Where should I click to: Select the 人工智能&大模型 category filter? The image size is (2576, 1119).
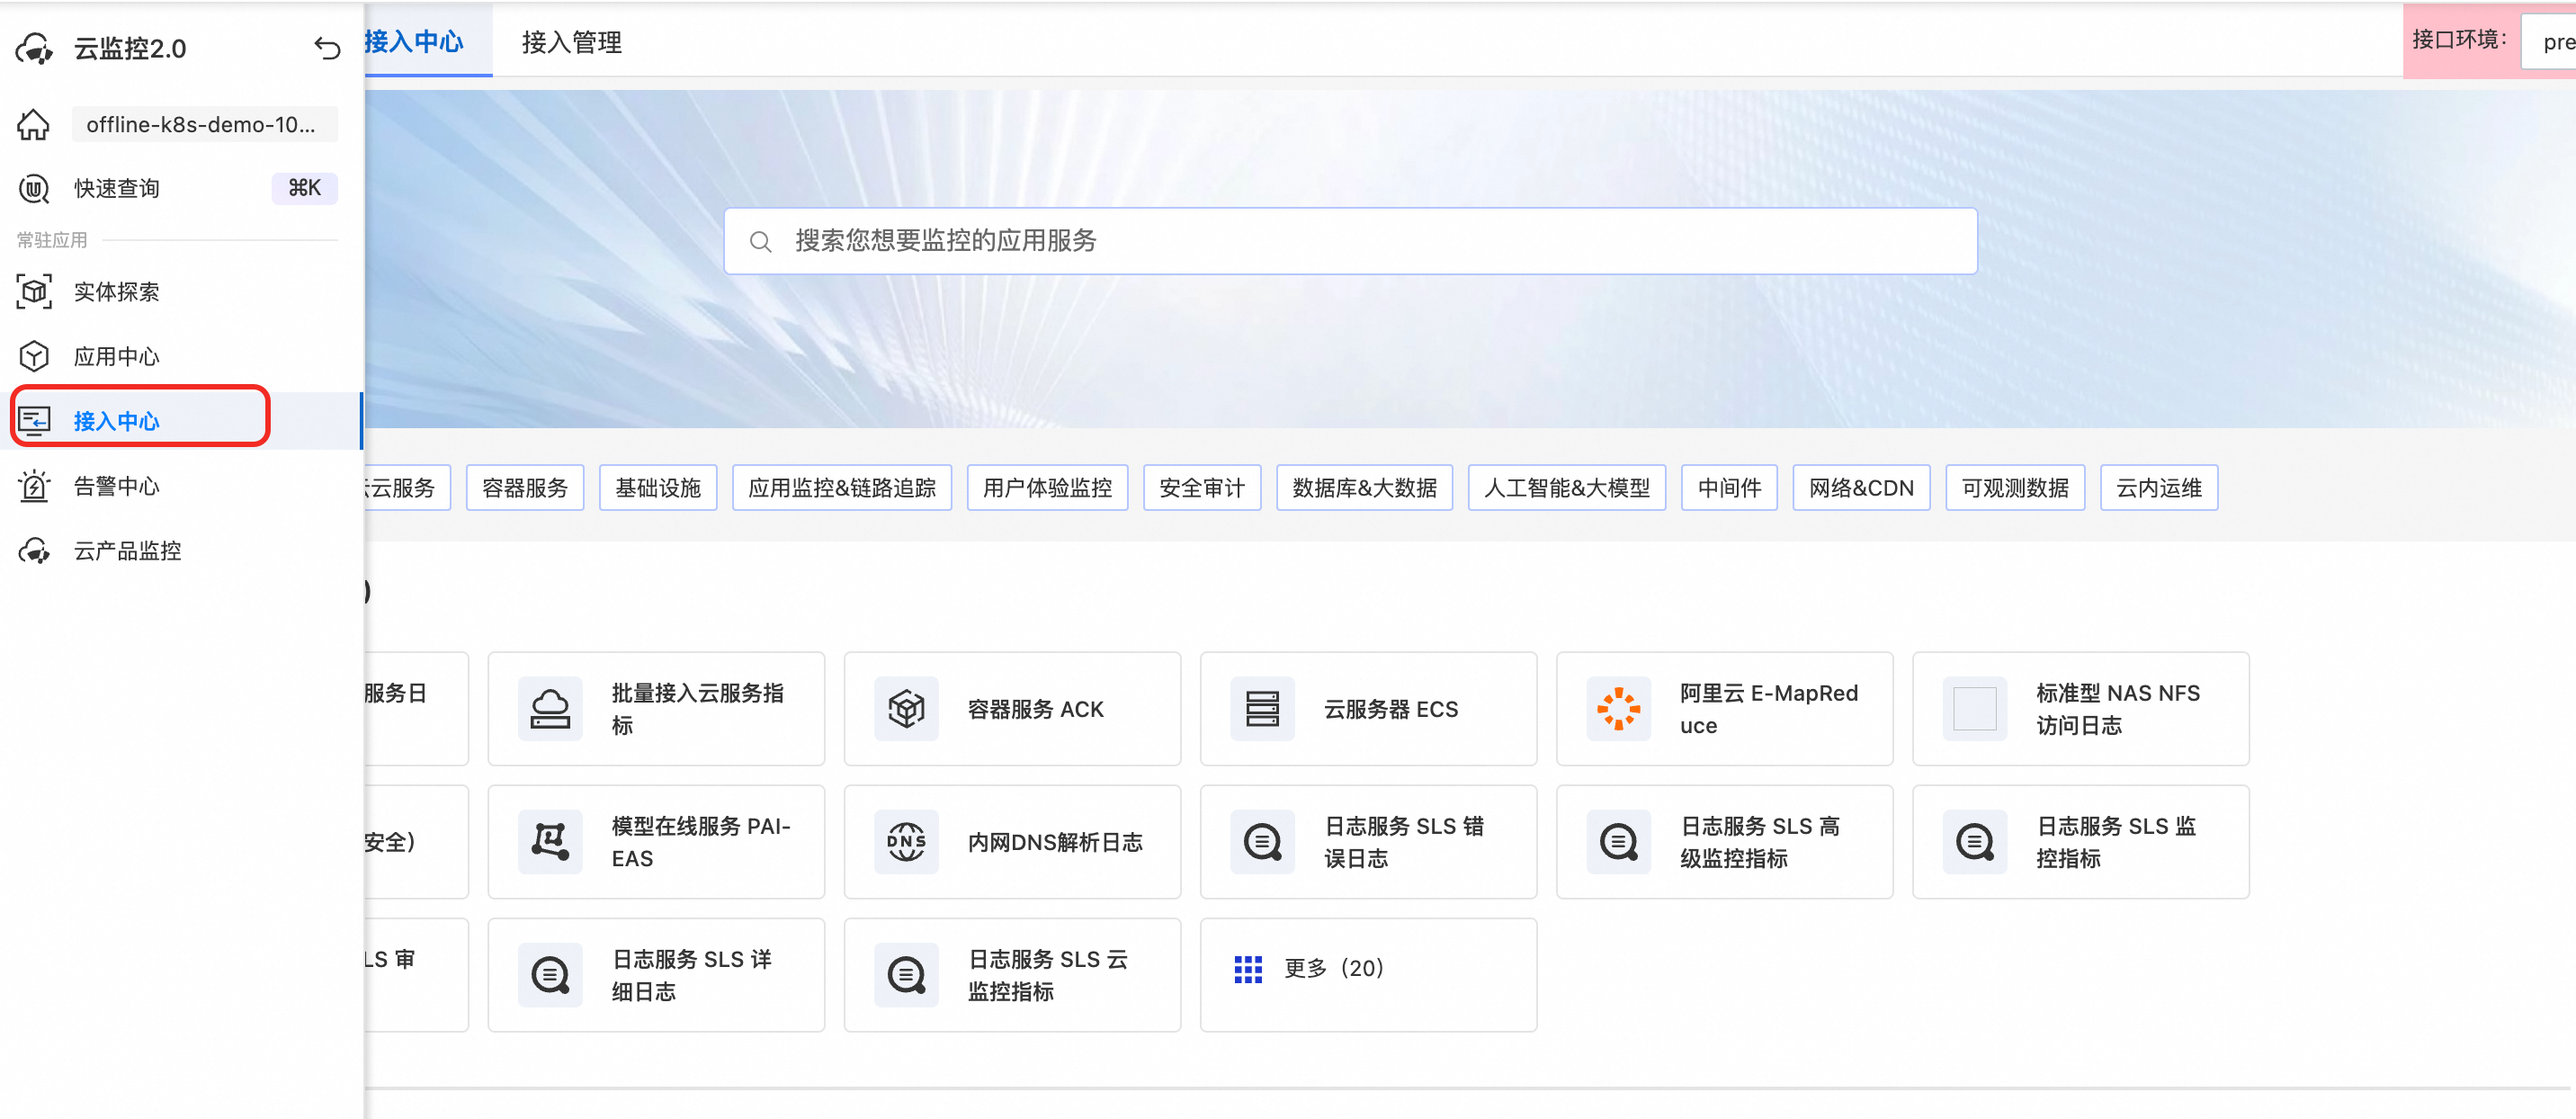1566,488
